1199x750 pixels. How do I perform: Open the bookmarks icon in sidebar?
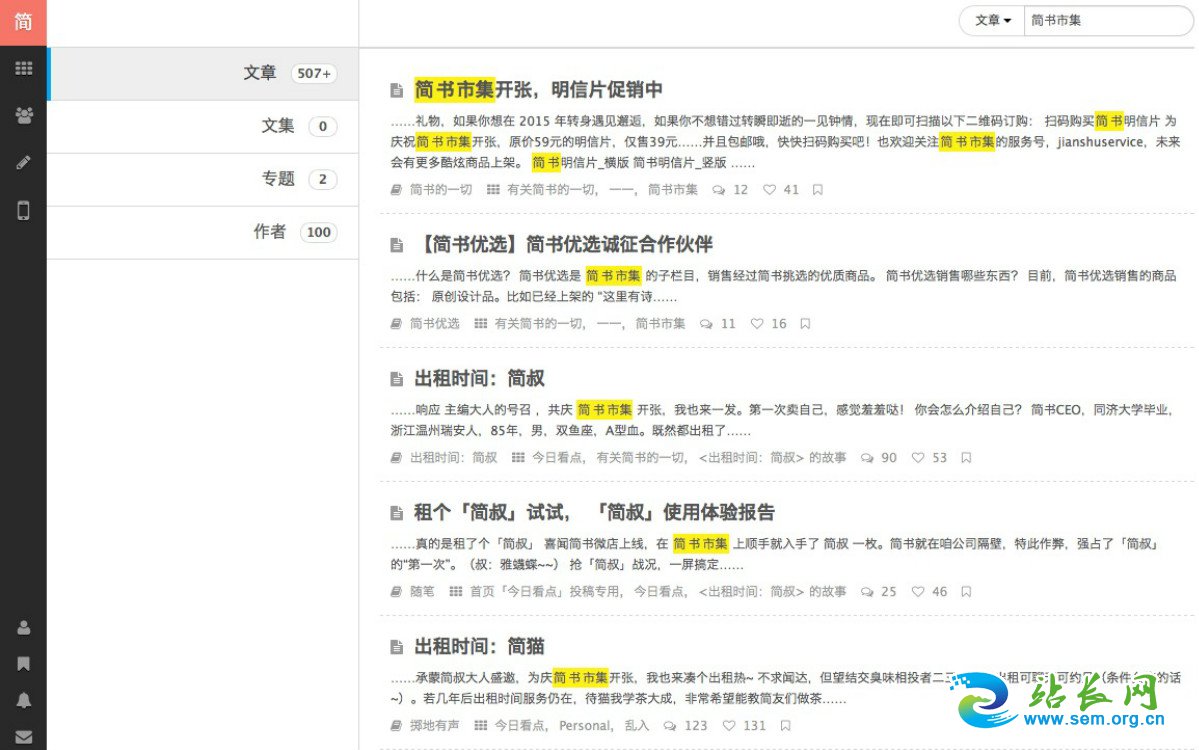coord(24,664)
